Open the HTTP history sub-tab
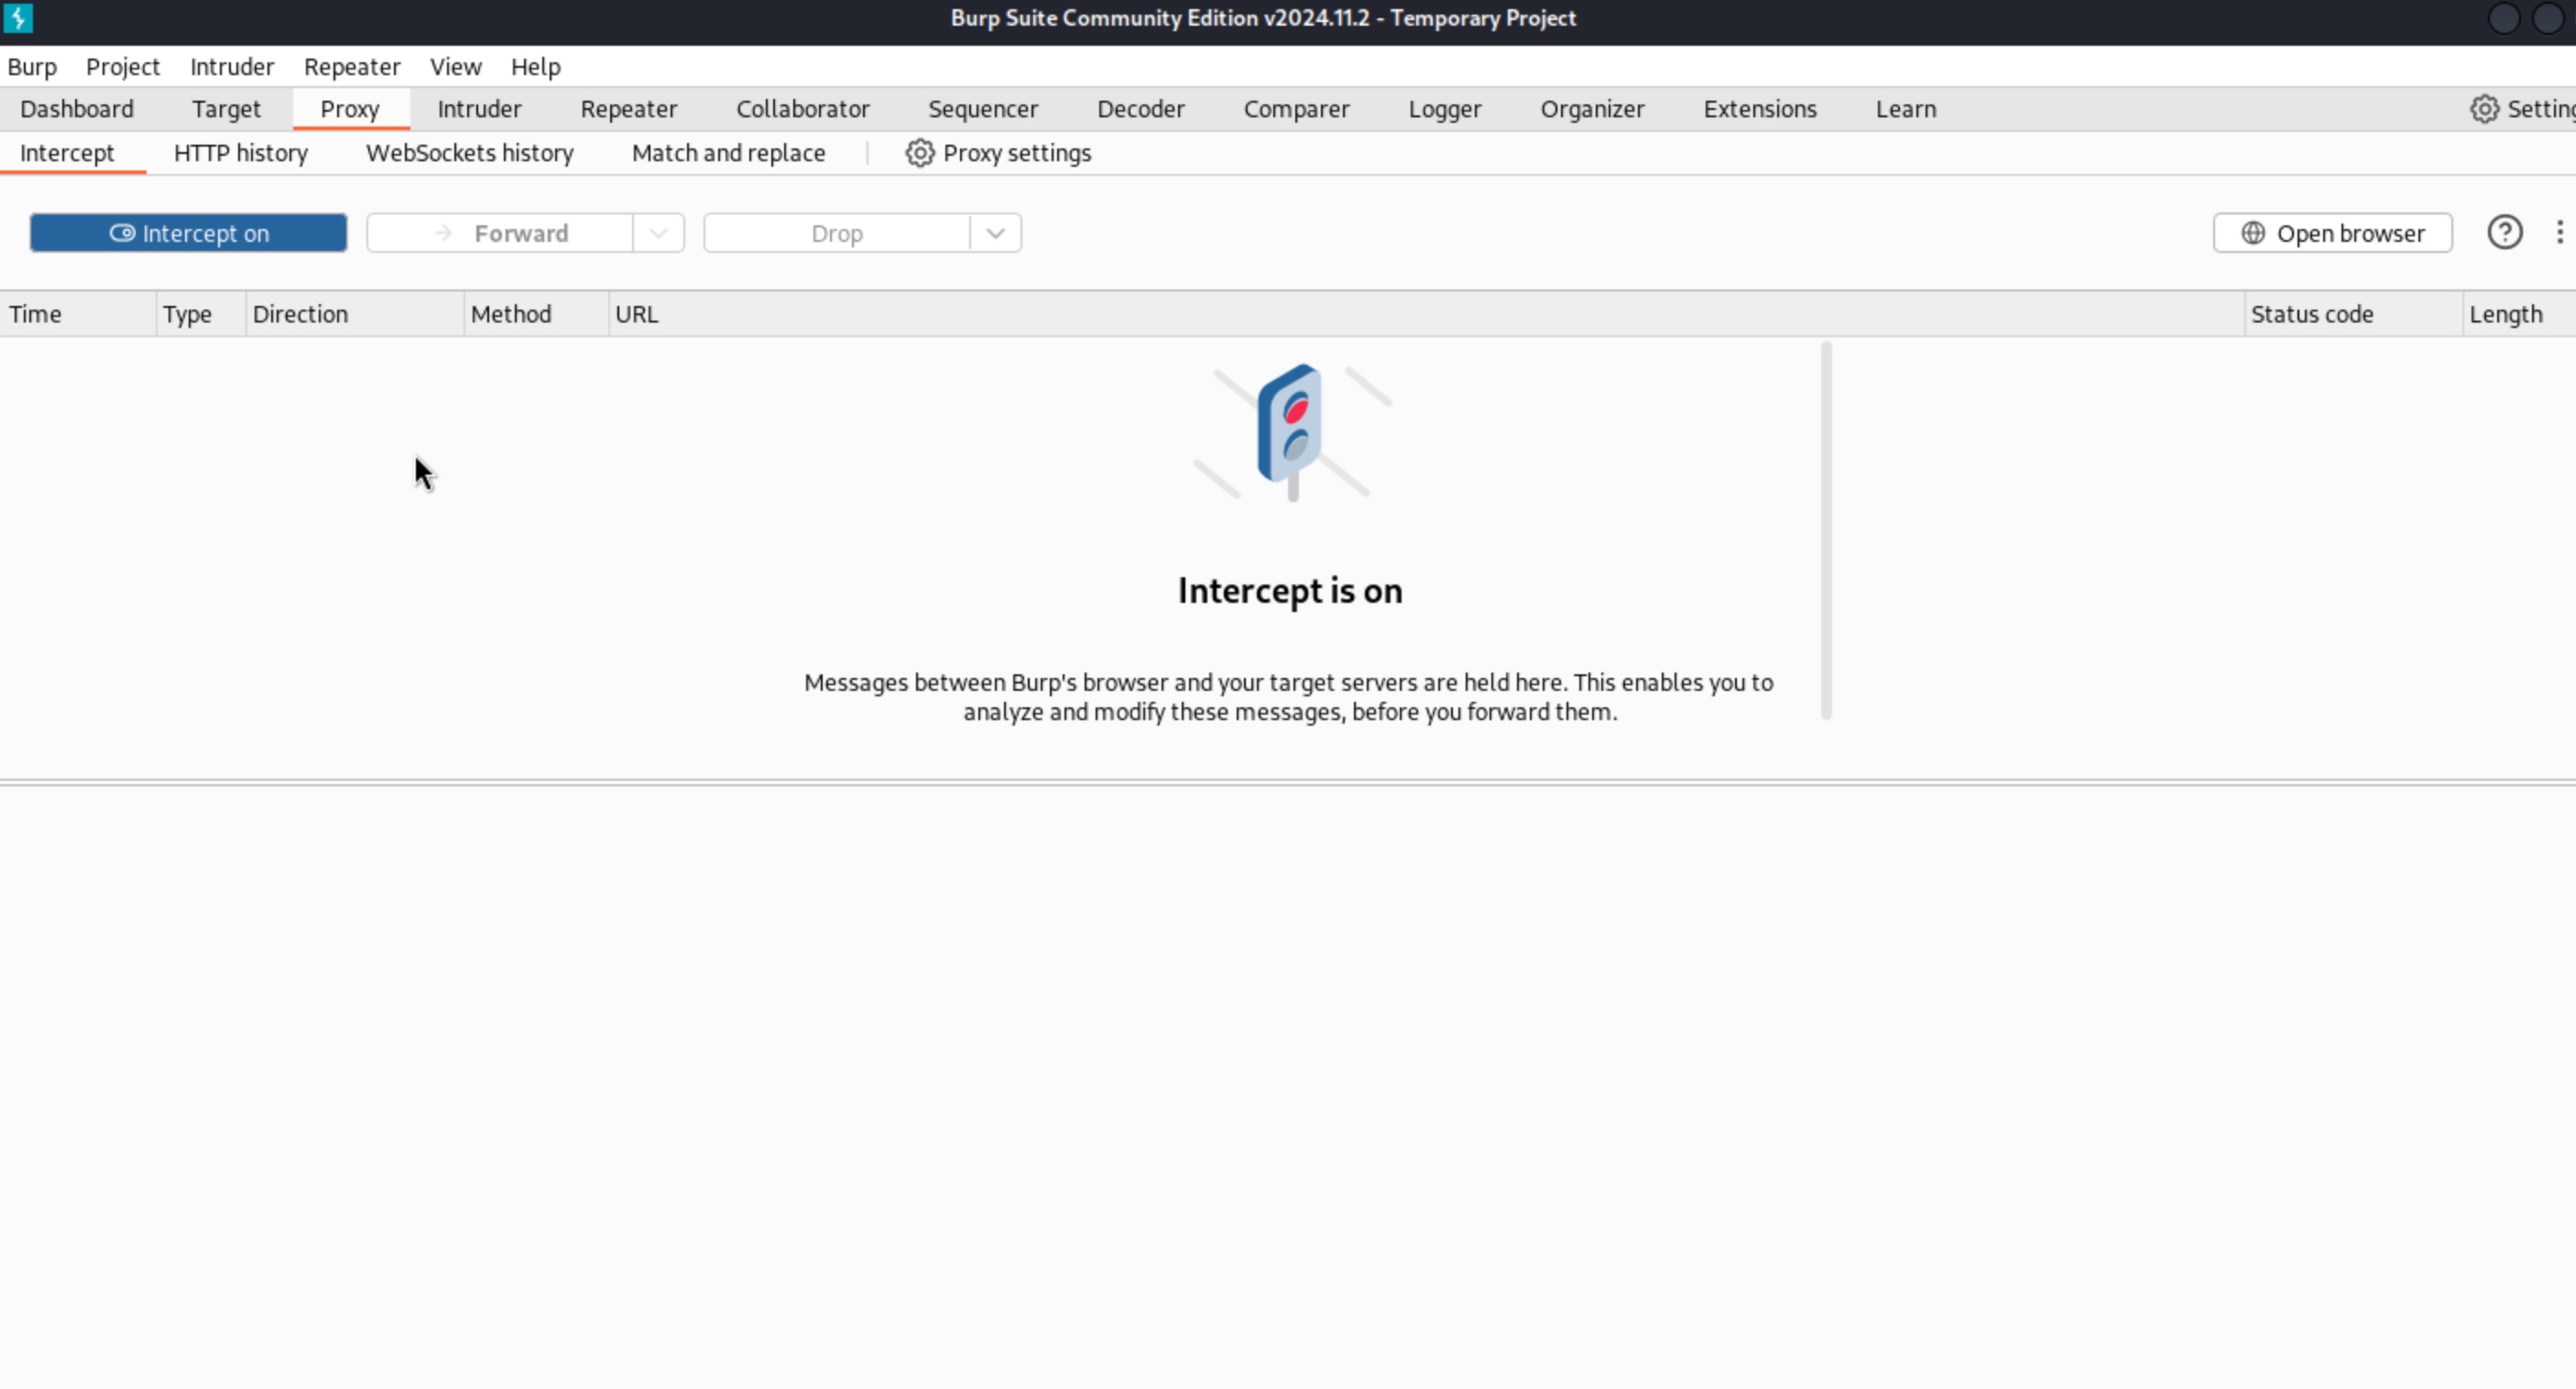The height and width of the screenshot is (1389, 2576). click(240, 153)
